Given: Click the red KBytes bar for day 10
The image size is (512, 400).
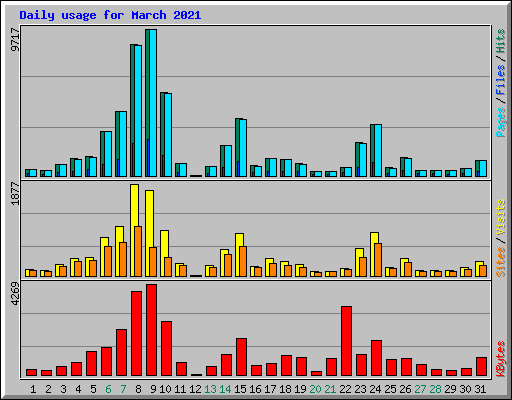Looking at the screenshot, I should 166,349.
